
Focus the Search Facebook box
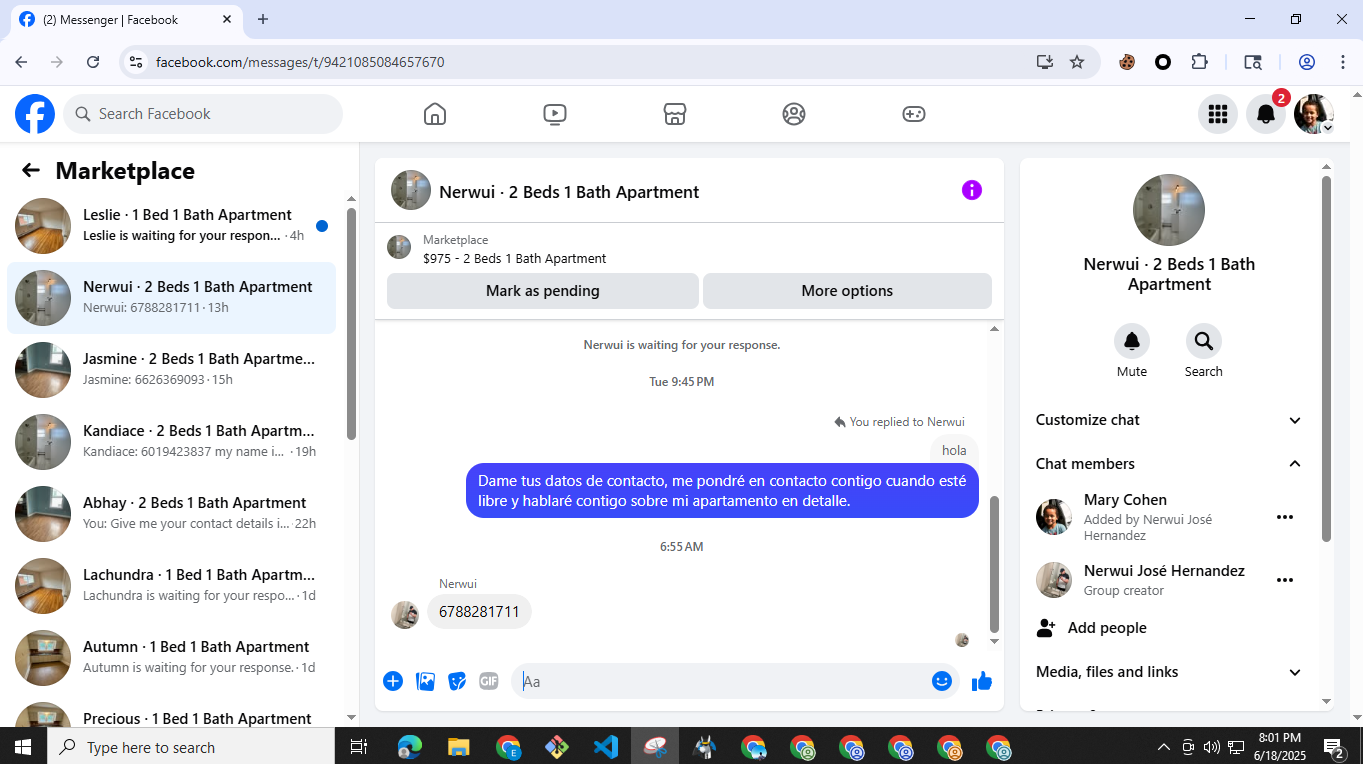(x=203, y=114)
